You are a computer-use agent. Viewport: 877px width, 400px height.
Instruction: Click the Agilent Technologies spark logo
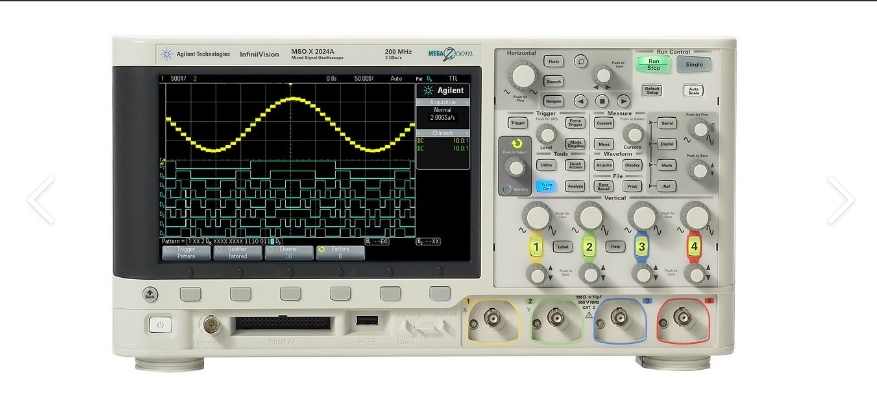[167, 54]
